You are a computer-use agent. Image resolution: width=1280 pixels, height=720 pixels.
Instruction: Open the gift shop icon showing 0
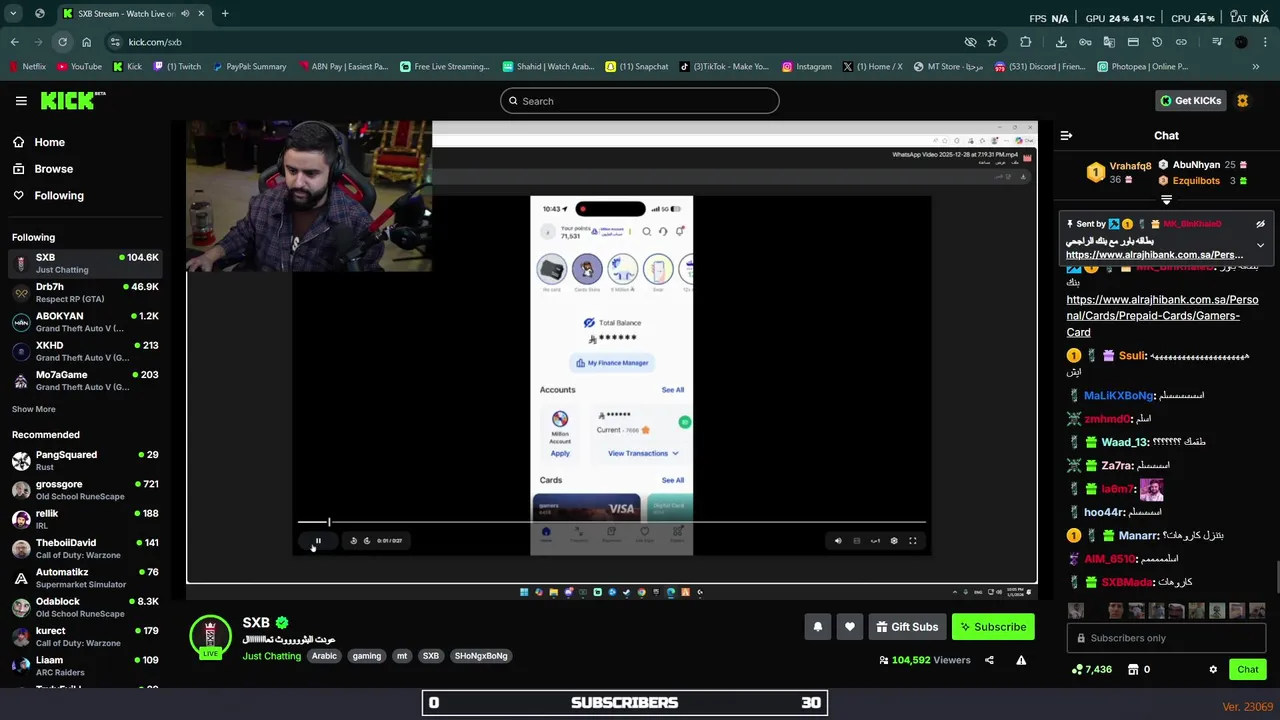click(x=1139, y=670)
